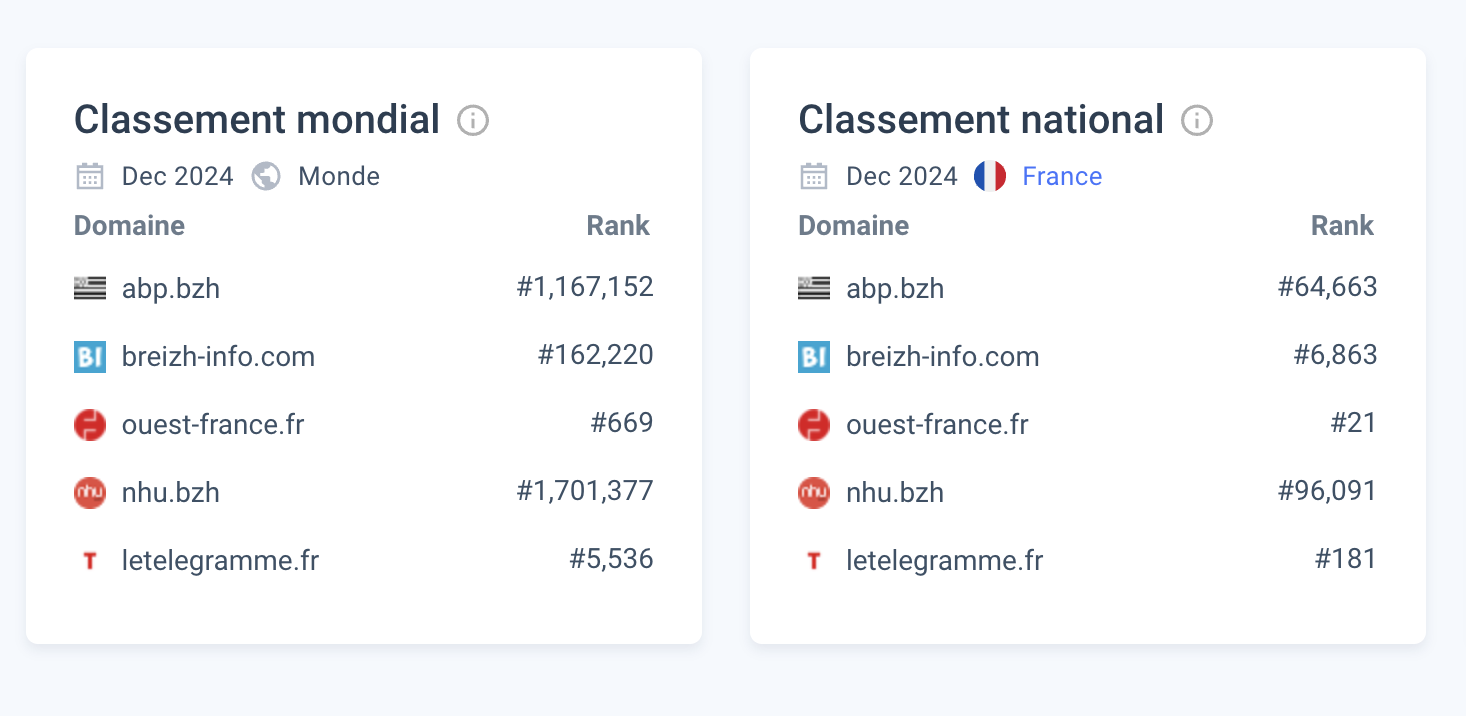The height and width of the screenshot is (716, 1466).
Task: Click the globe icon next to Monde
Action: (265, 175)
